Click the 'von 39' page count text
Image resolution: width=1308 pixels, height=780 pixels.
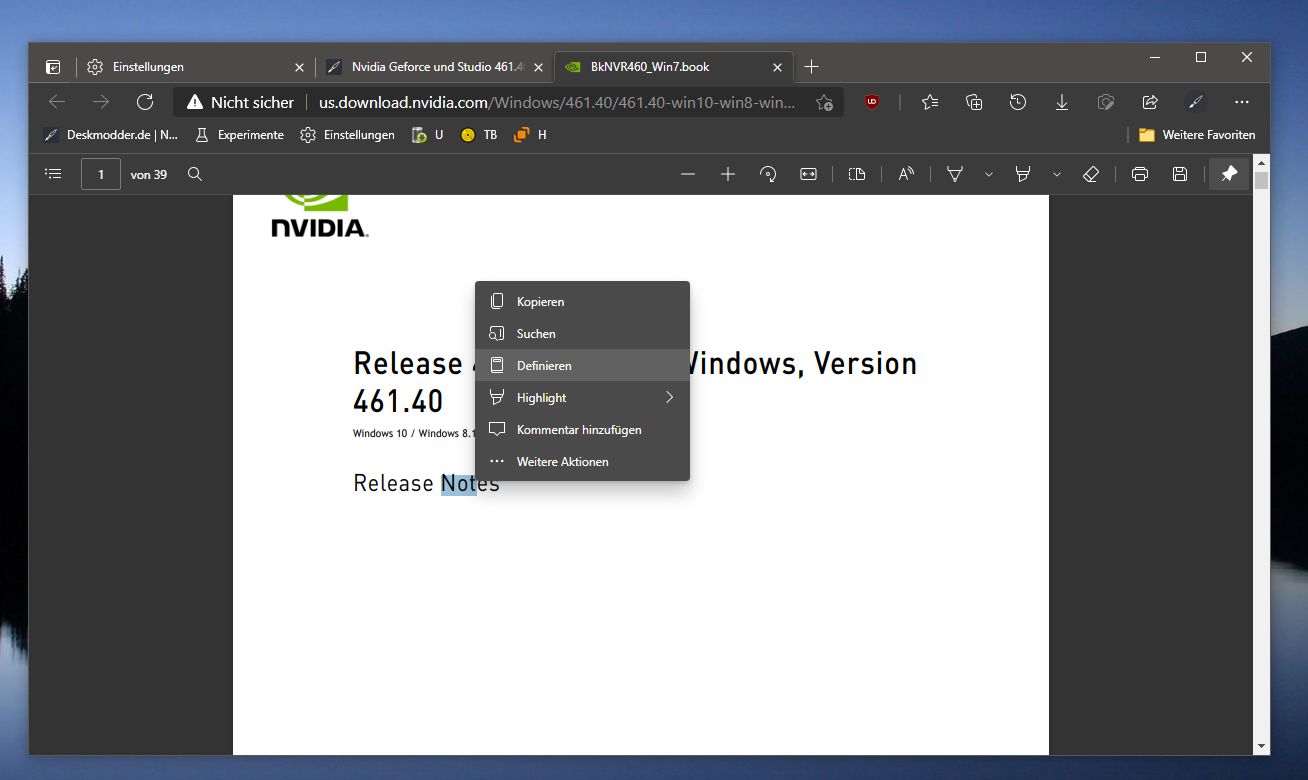pyautogui.click(x=149, y=175)
